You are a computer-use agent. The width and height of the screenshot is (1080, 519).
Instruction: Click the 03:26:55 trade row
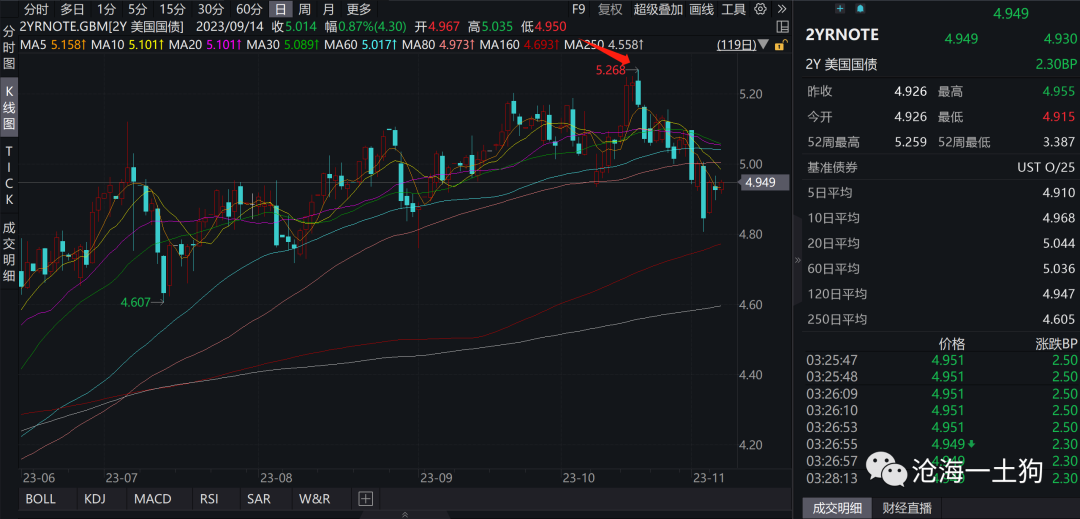tap(942, 444)
